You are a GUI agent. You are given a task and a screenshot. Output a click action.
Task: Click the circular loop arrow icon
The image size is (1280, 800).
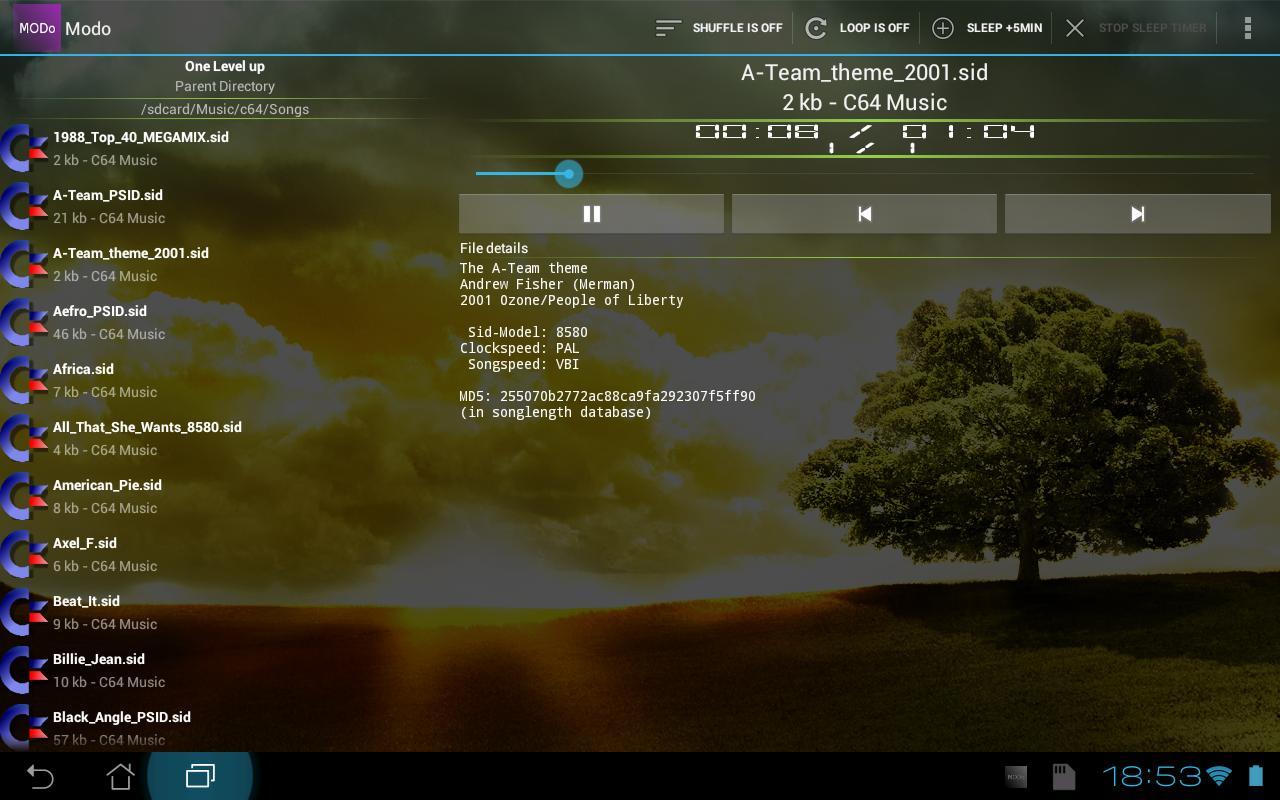[x=816, y=28]
